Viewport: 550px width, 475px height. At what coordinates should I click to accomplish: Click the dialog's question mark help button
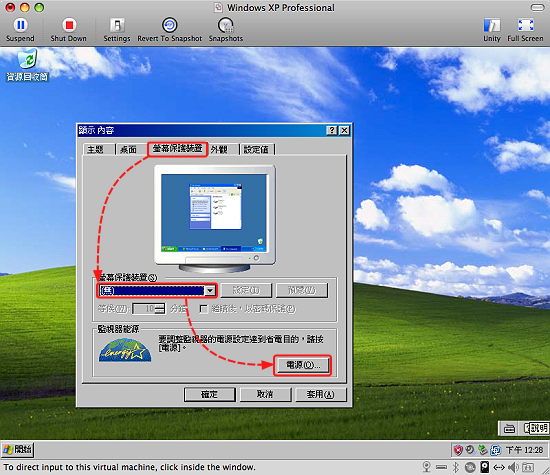[x=332, y=131]
